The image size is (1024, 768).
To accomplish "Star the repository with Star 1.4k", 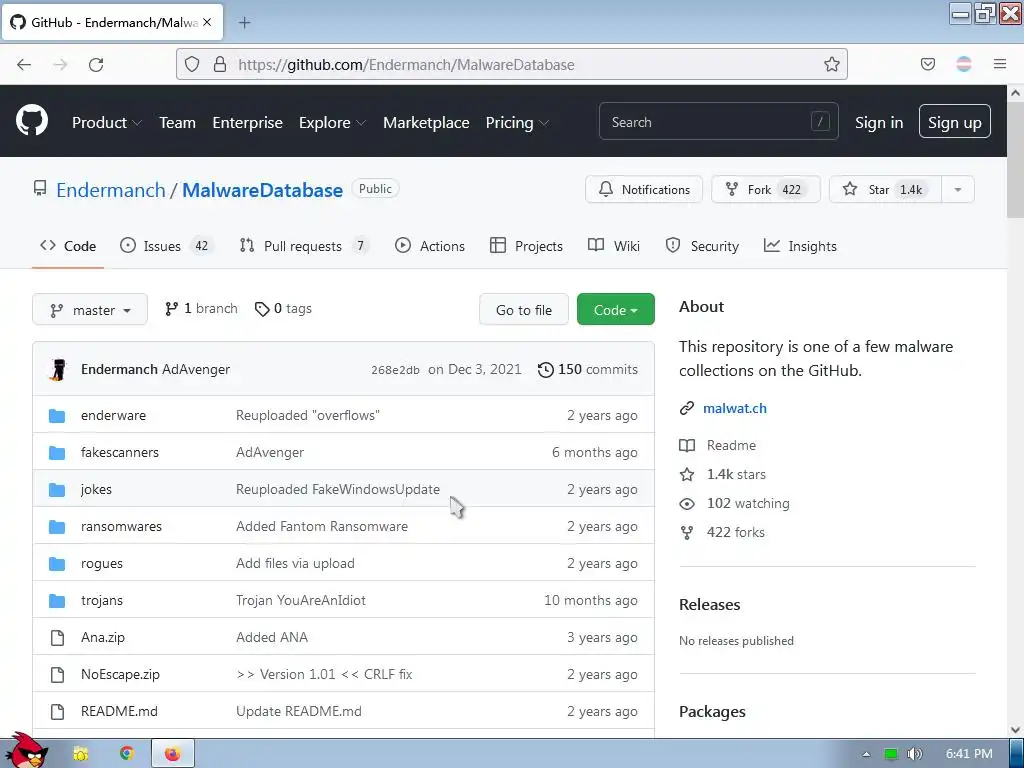I will click(885, 189).
